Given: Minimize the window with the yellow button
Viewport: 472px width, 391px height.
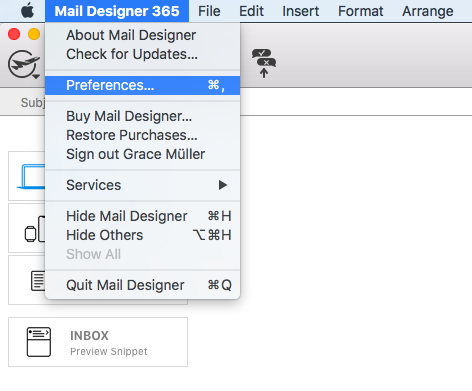Looking at the screenshot, I should pyautogui.click(x=34, y=34).
